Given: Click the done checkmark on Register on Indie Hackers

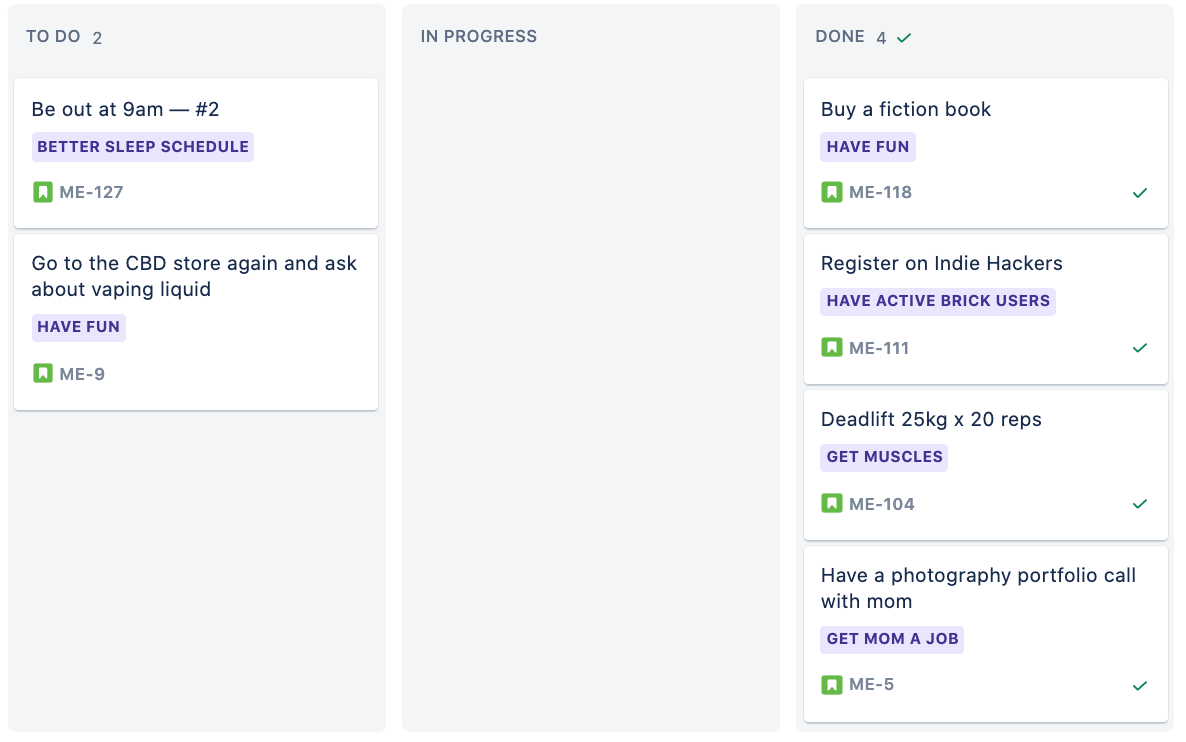Looking at the screenshot, I should coord(1140,348).
